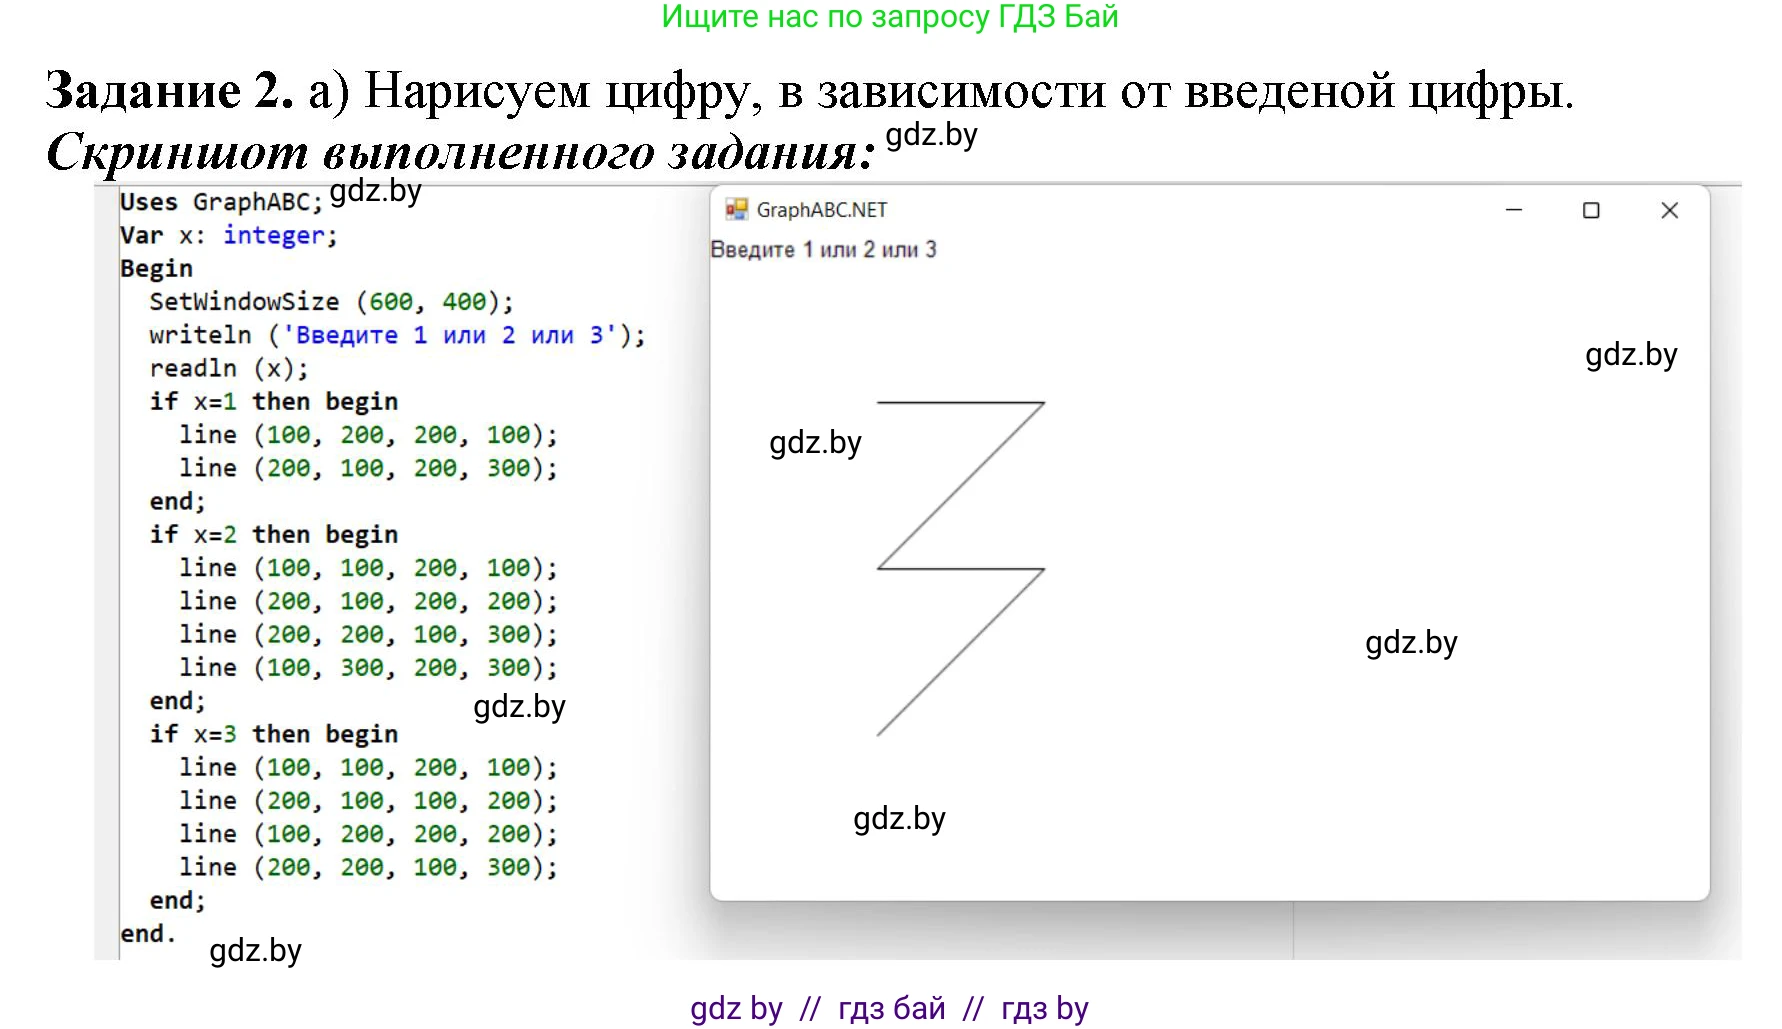This screenshot has width=1782, height=1029.
Task: Click the blue 'integer' keyword in code
Action: click(274, 235)
